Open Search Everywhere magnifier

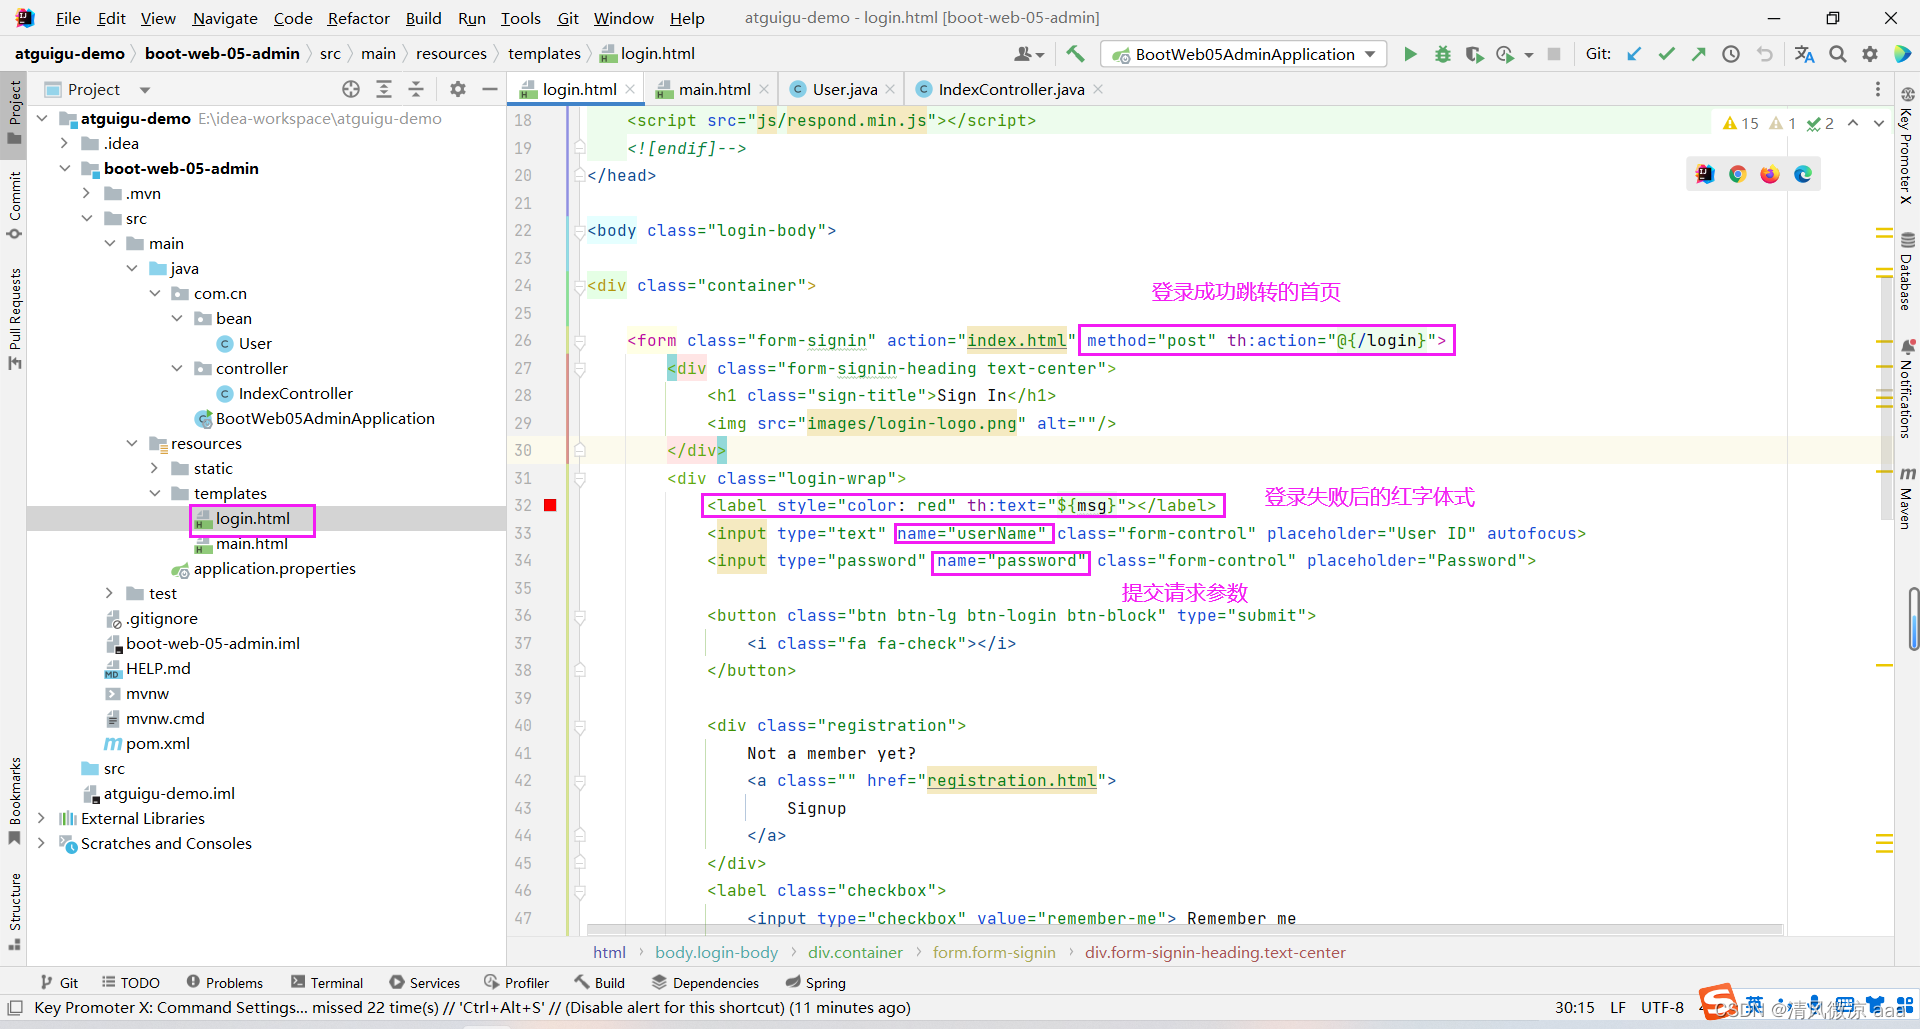(1837, 54)
